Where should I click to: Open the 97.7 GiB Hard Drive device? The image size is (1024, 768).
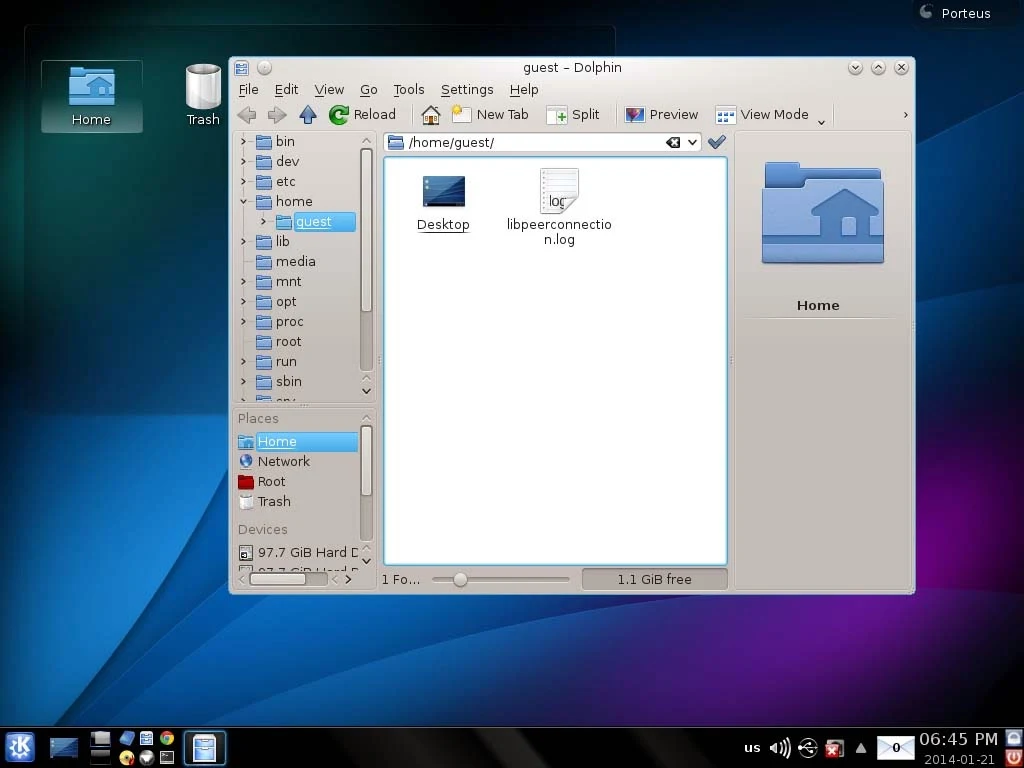pos(298,552)
